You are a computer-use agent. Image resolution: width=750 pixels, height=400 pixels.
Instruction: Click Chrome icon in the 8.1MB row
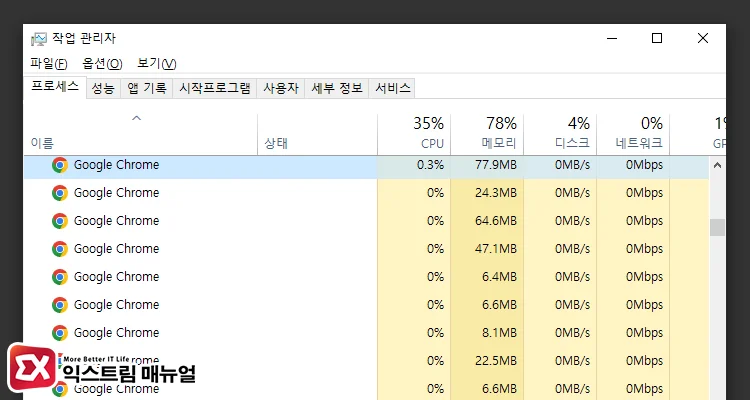(x=60, y=333)
